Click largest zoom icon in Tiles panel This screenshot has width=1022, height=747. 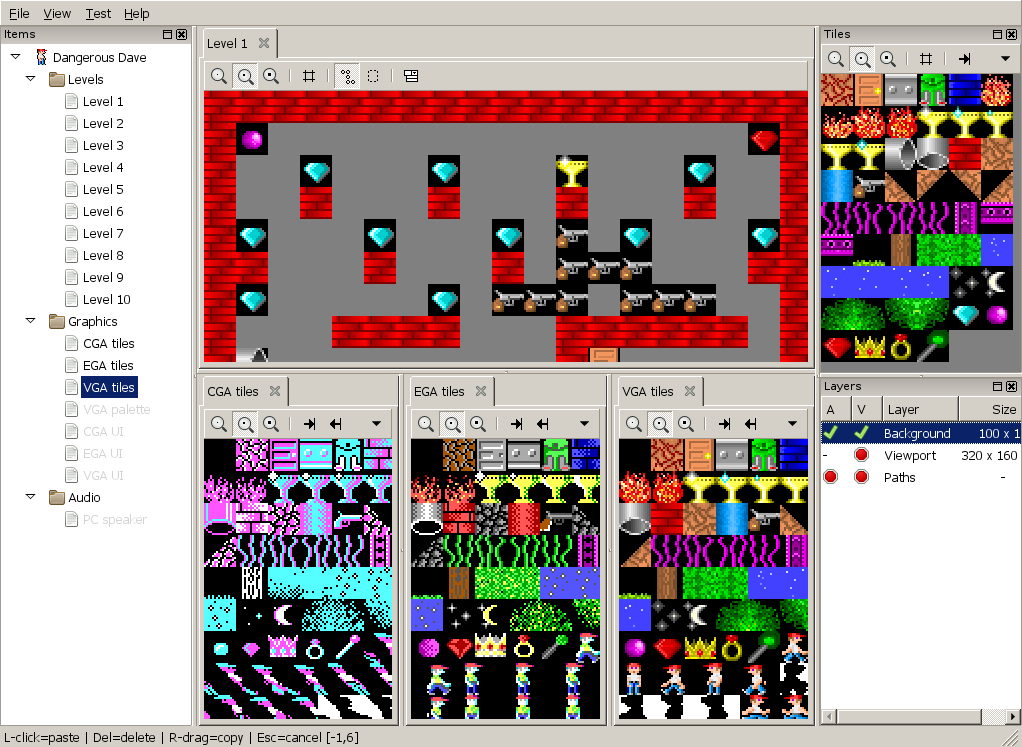pos(888,59)
